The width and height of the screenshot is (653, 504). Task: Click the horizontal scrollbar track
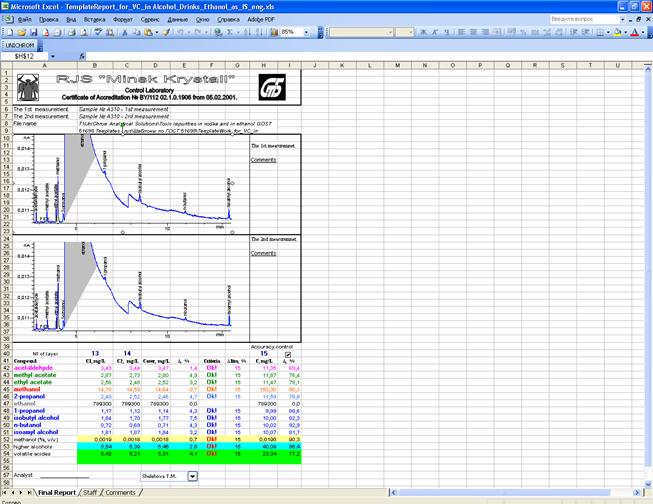pyautogui.click(x=515, y=492)
